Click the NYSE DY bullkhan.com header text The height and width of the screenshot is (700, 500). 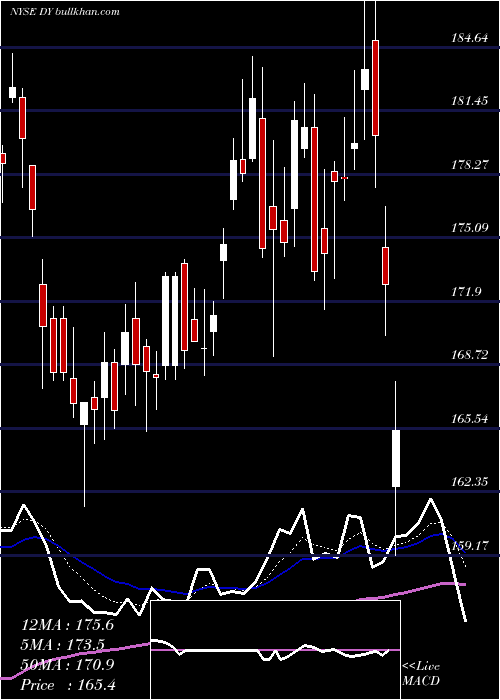coord(65,12)
